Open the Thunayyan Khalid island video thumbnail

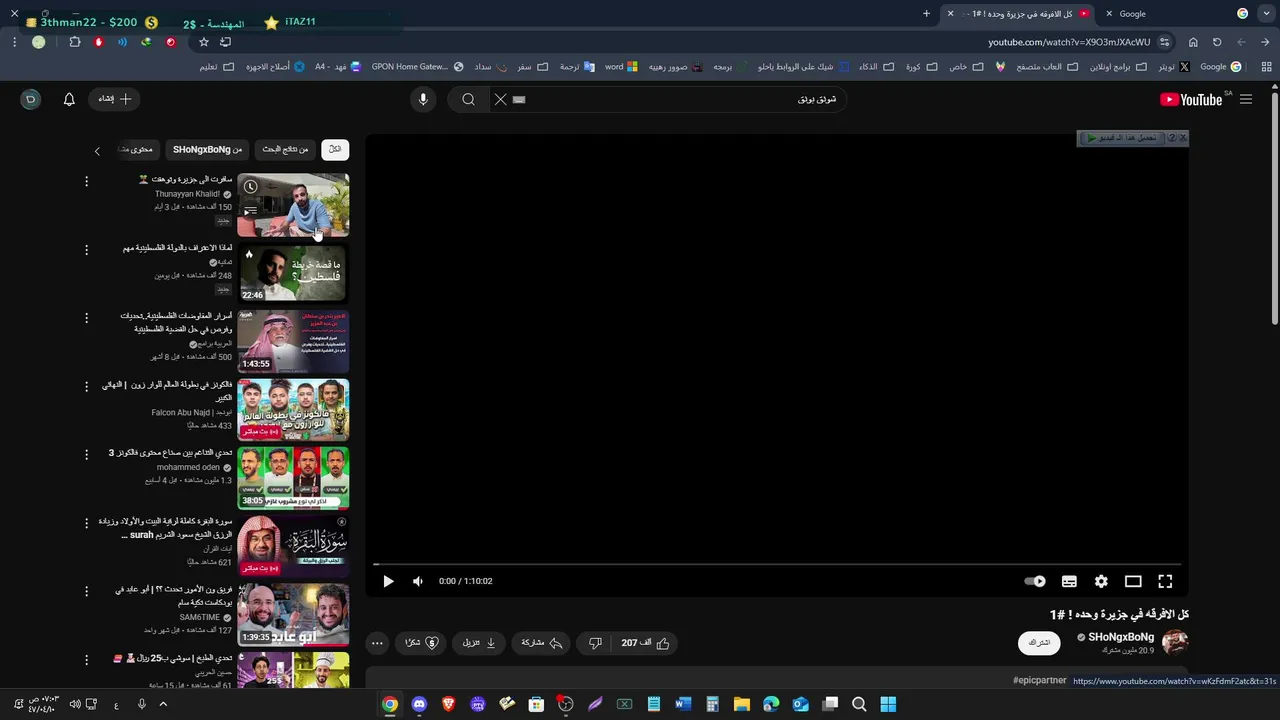click(x=293, y=205)
